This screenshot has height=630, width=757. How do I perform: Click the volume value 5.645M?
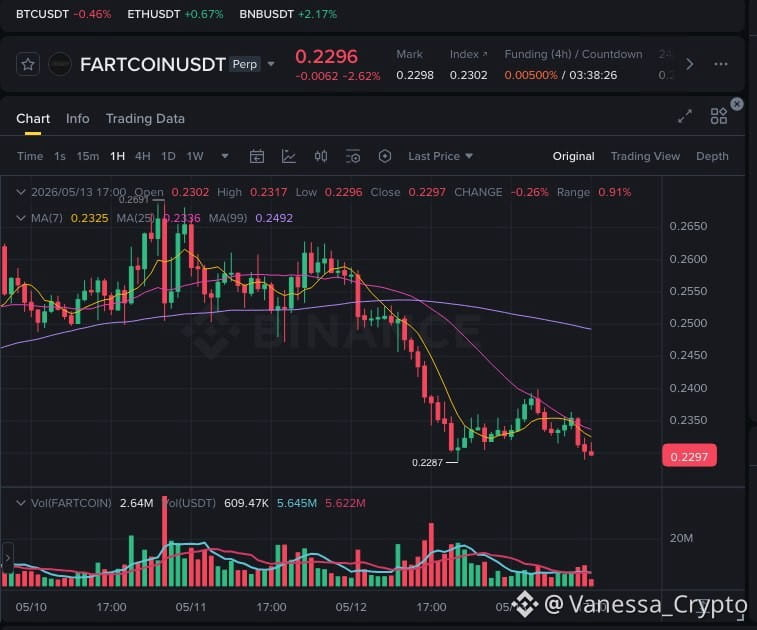297,503
